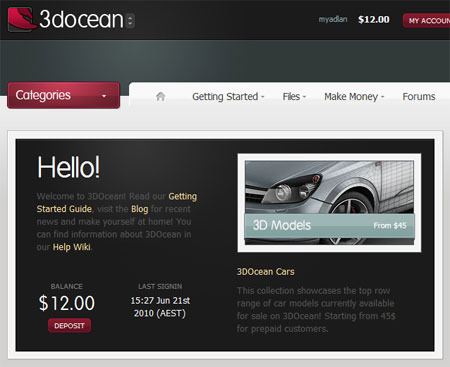Open the Getting Started menu

[228, 97]
